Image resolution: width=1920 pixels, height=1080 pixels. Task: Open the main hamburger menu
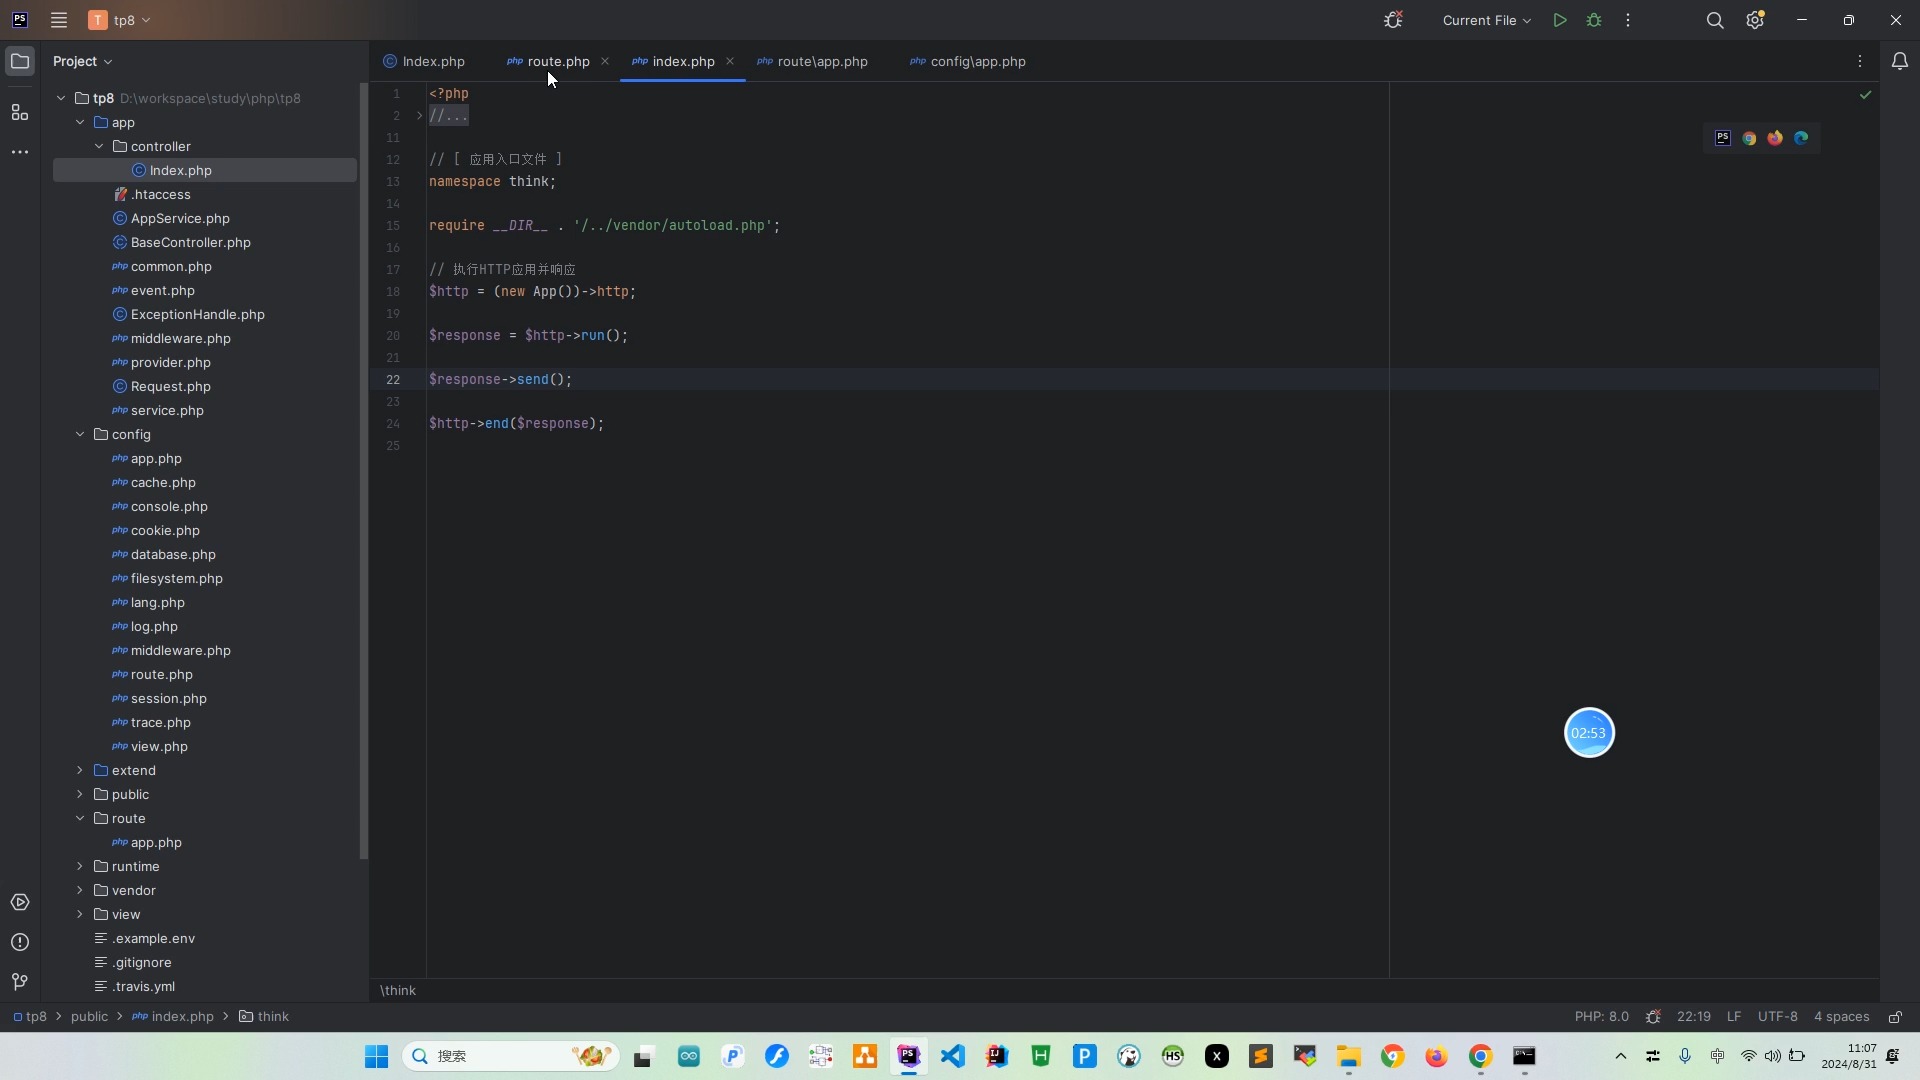point(59,20)
